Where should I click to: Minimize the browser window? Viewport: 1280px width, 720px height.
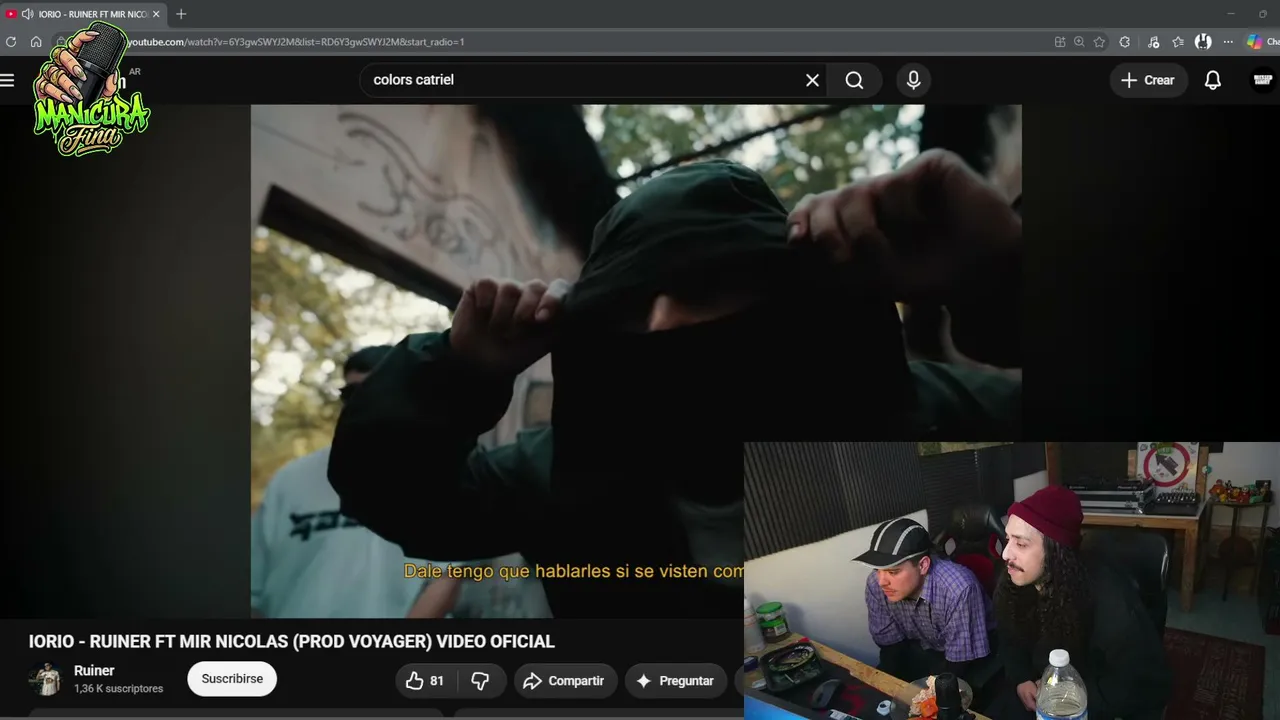(x=1231, y=14)
